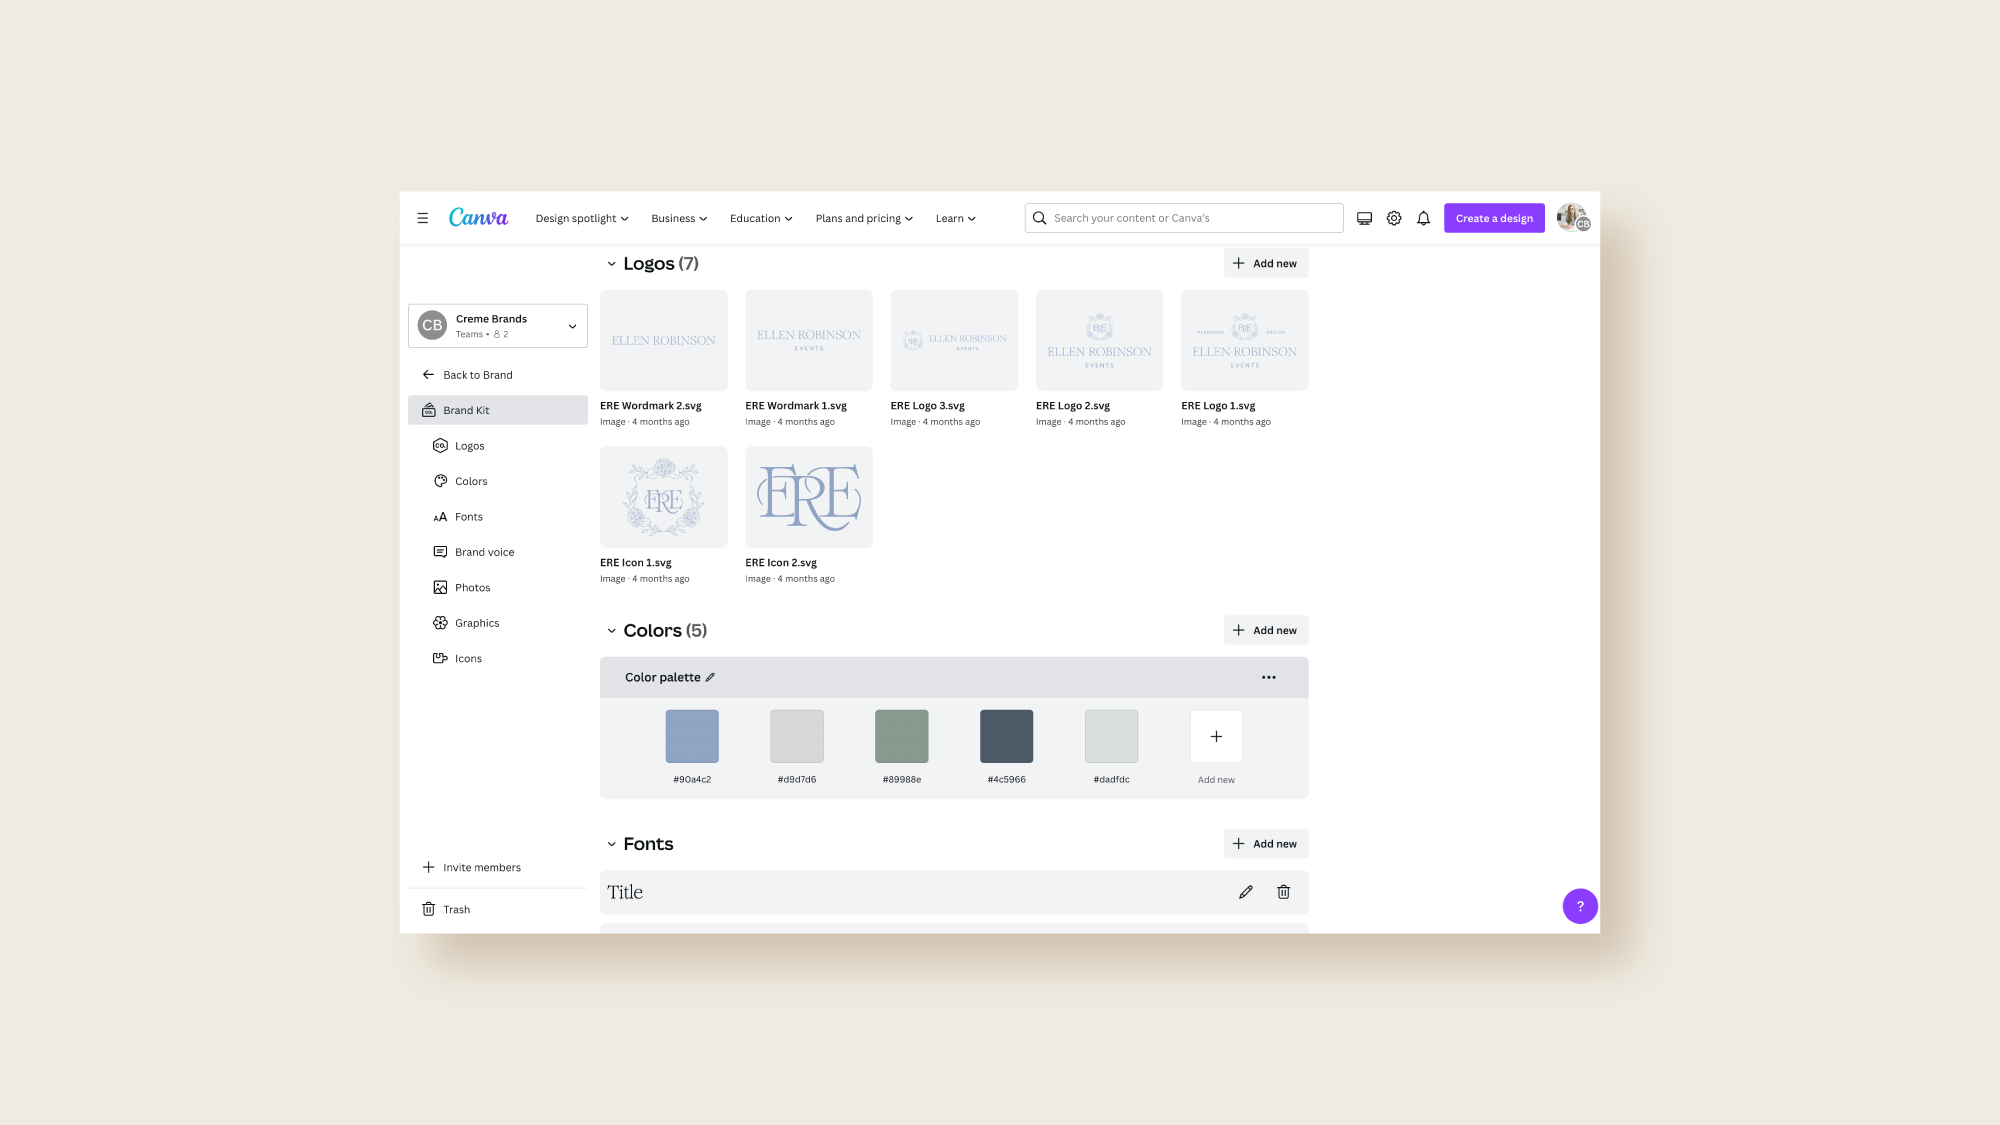Open the Plans and pricing menu

tap(863, 218)
